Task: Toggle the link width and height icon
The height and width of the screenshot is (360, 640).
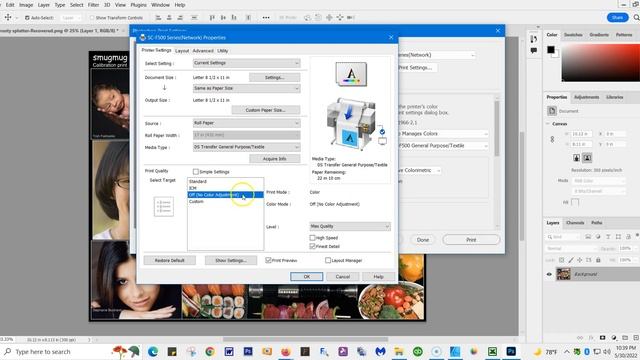Action: click(552, 139)
